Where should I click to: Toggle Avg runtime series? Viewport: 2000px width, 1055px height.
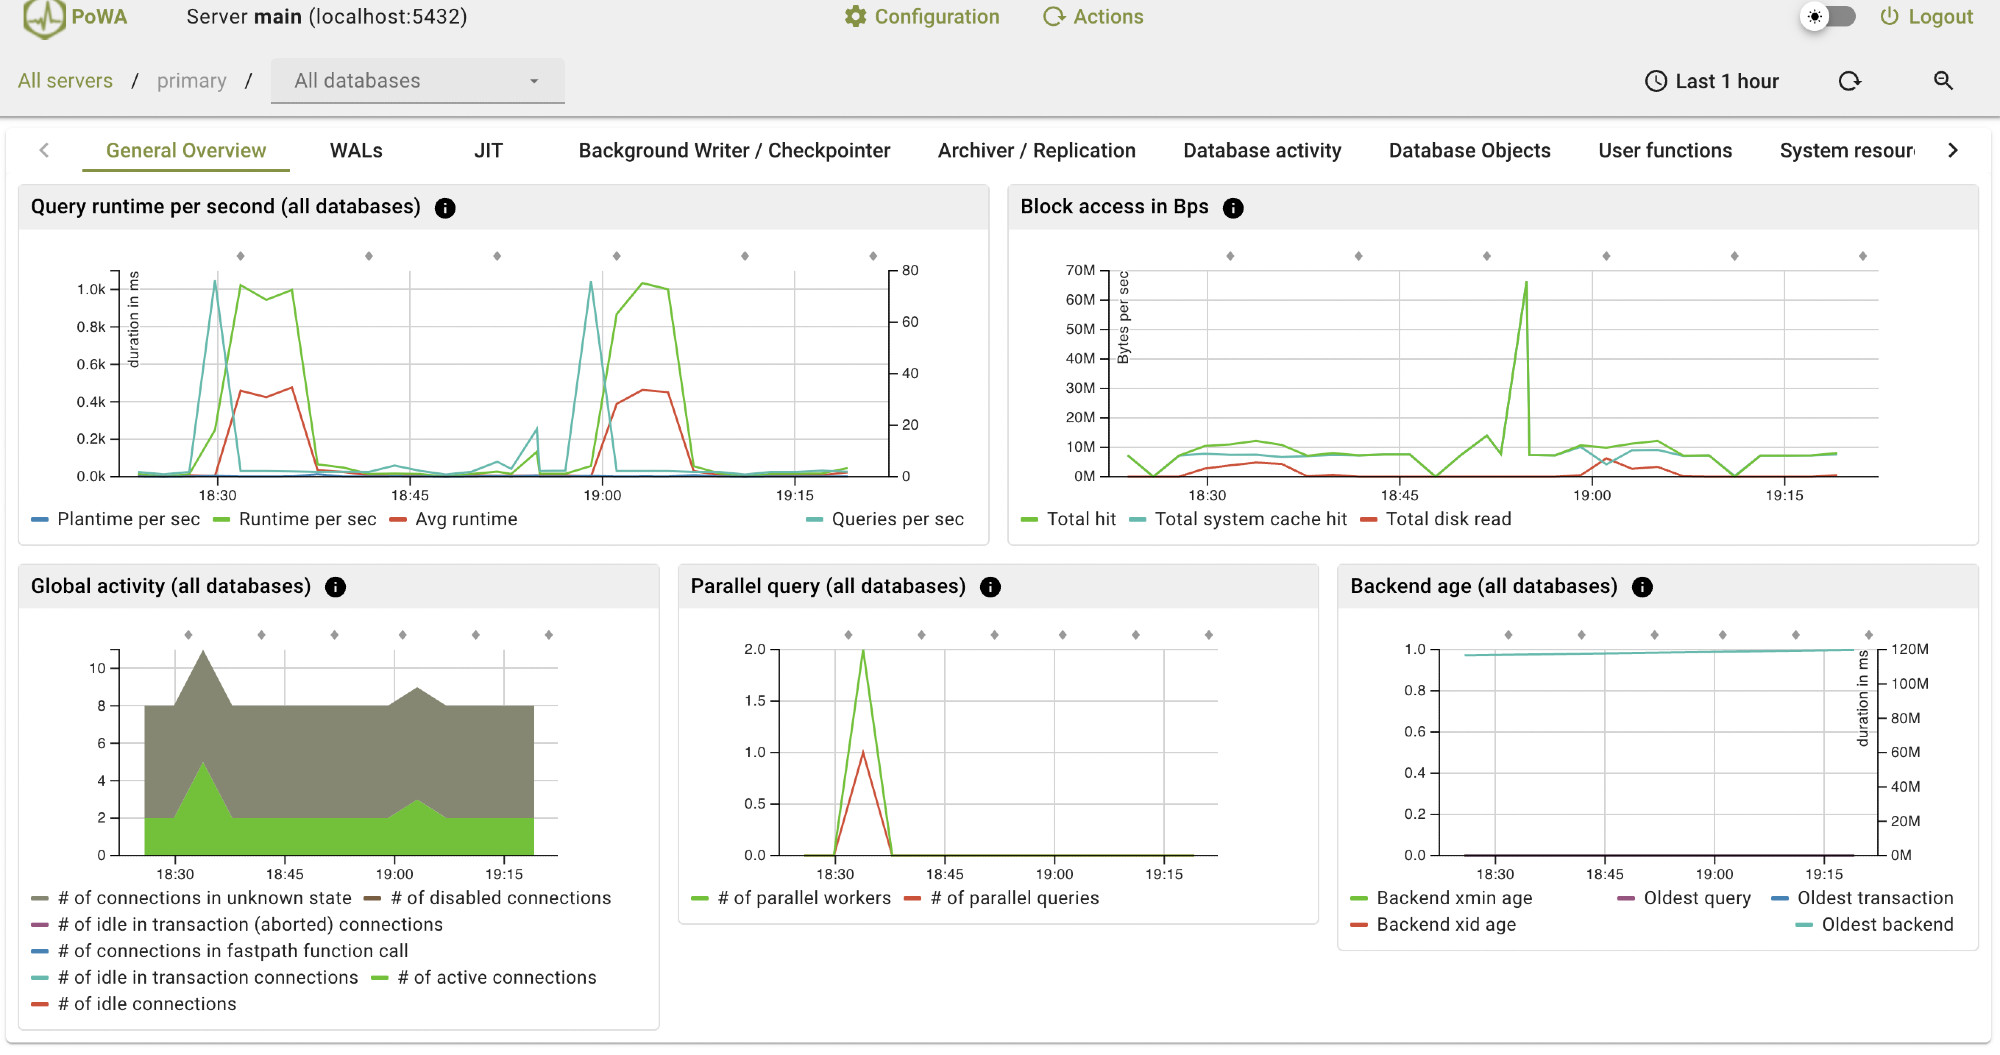coord(453,519)
